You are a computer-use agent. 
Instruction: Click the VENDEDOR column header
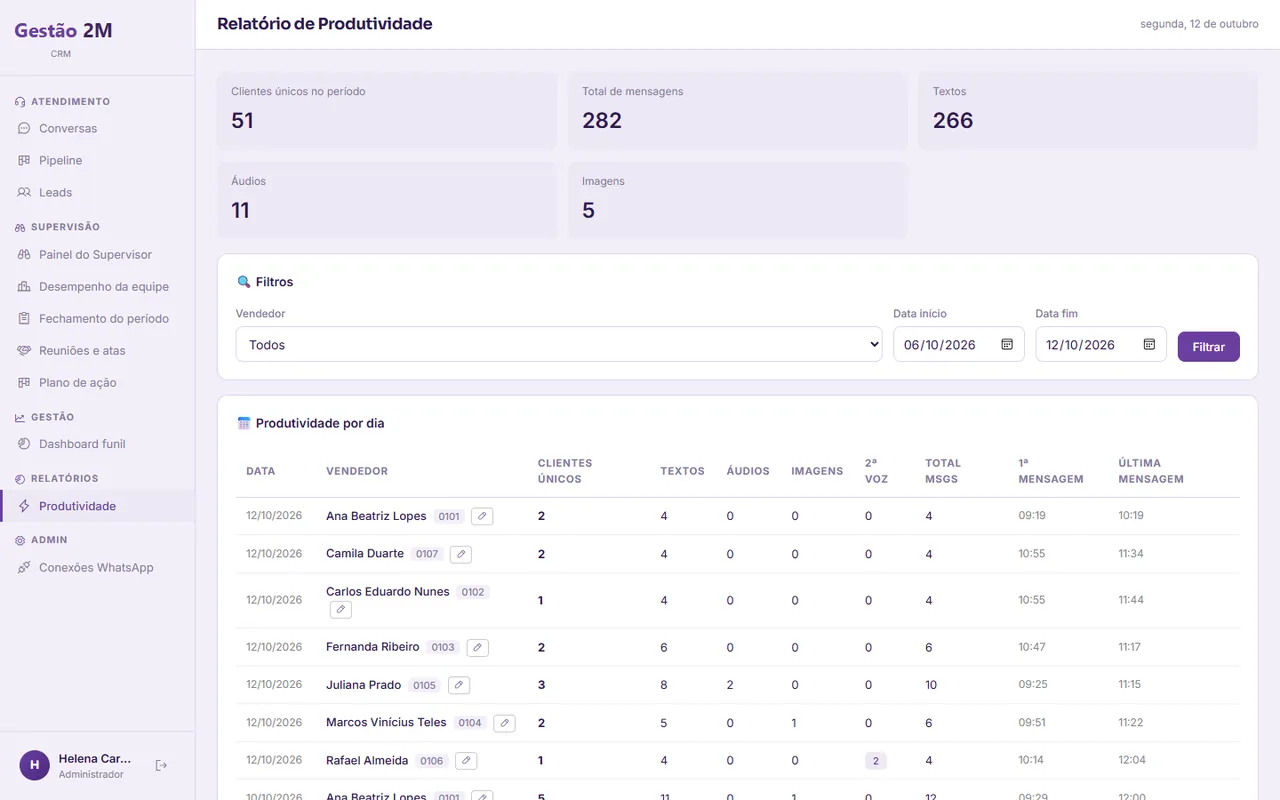357,471
